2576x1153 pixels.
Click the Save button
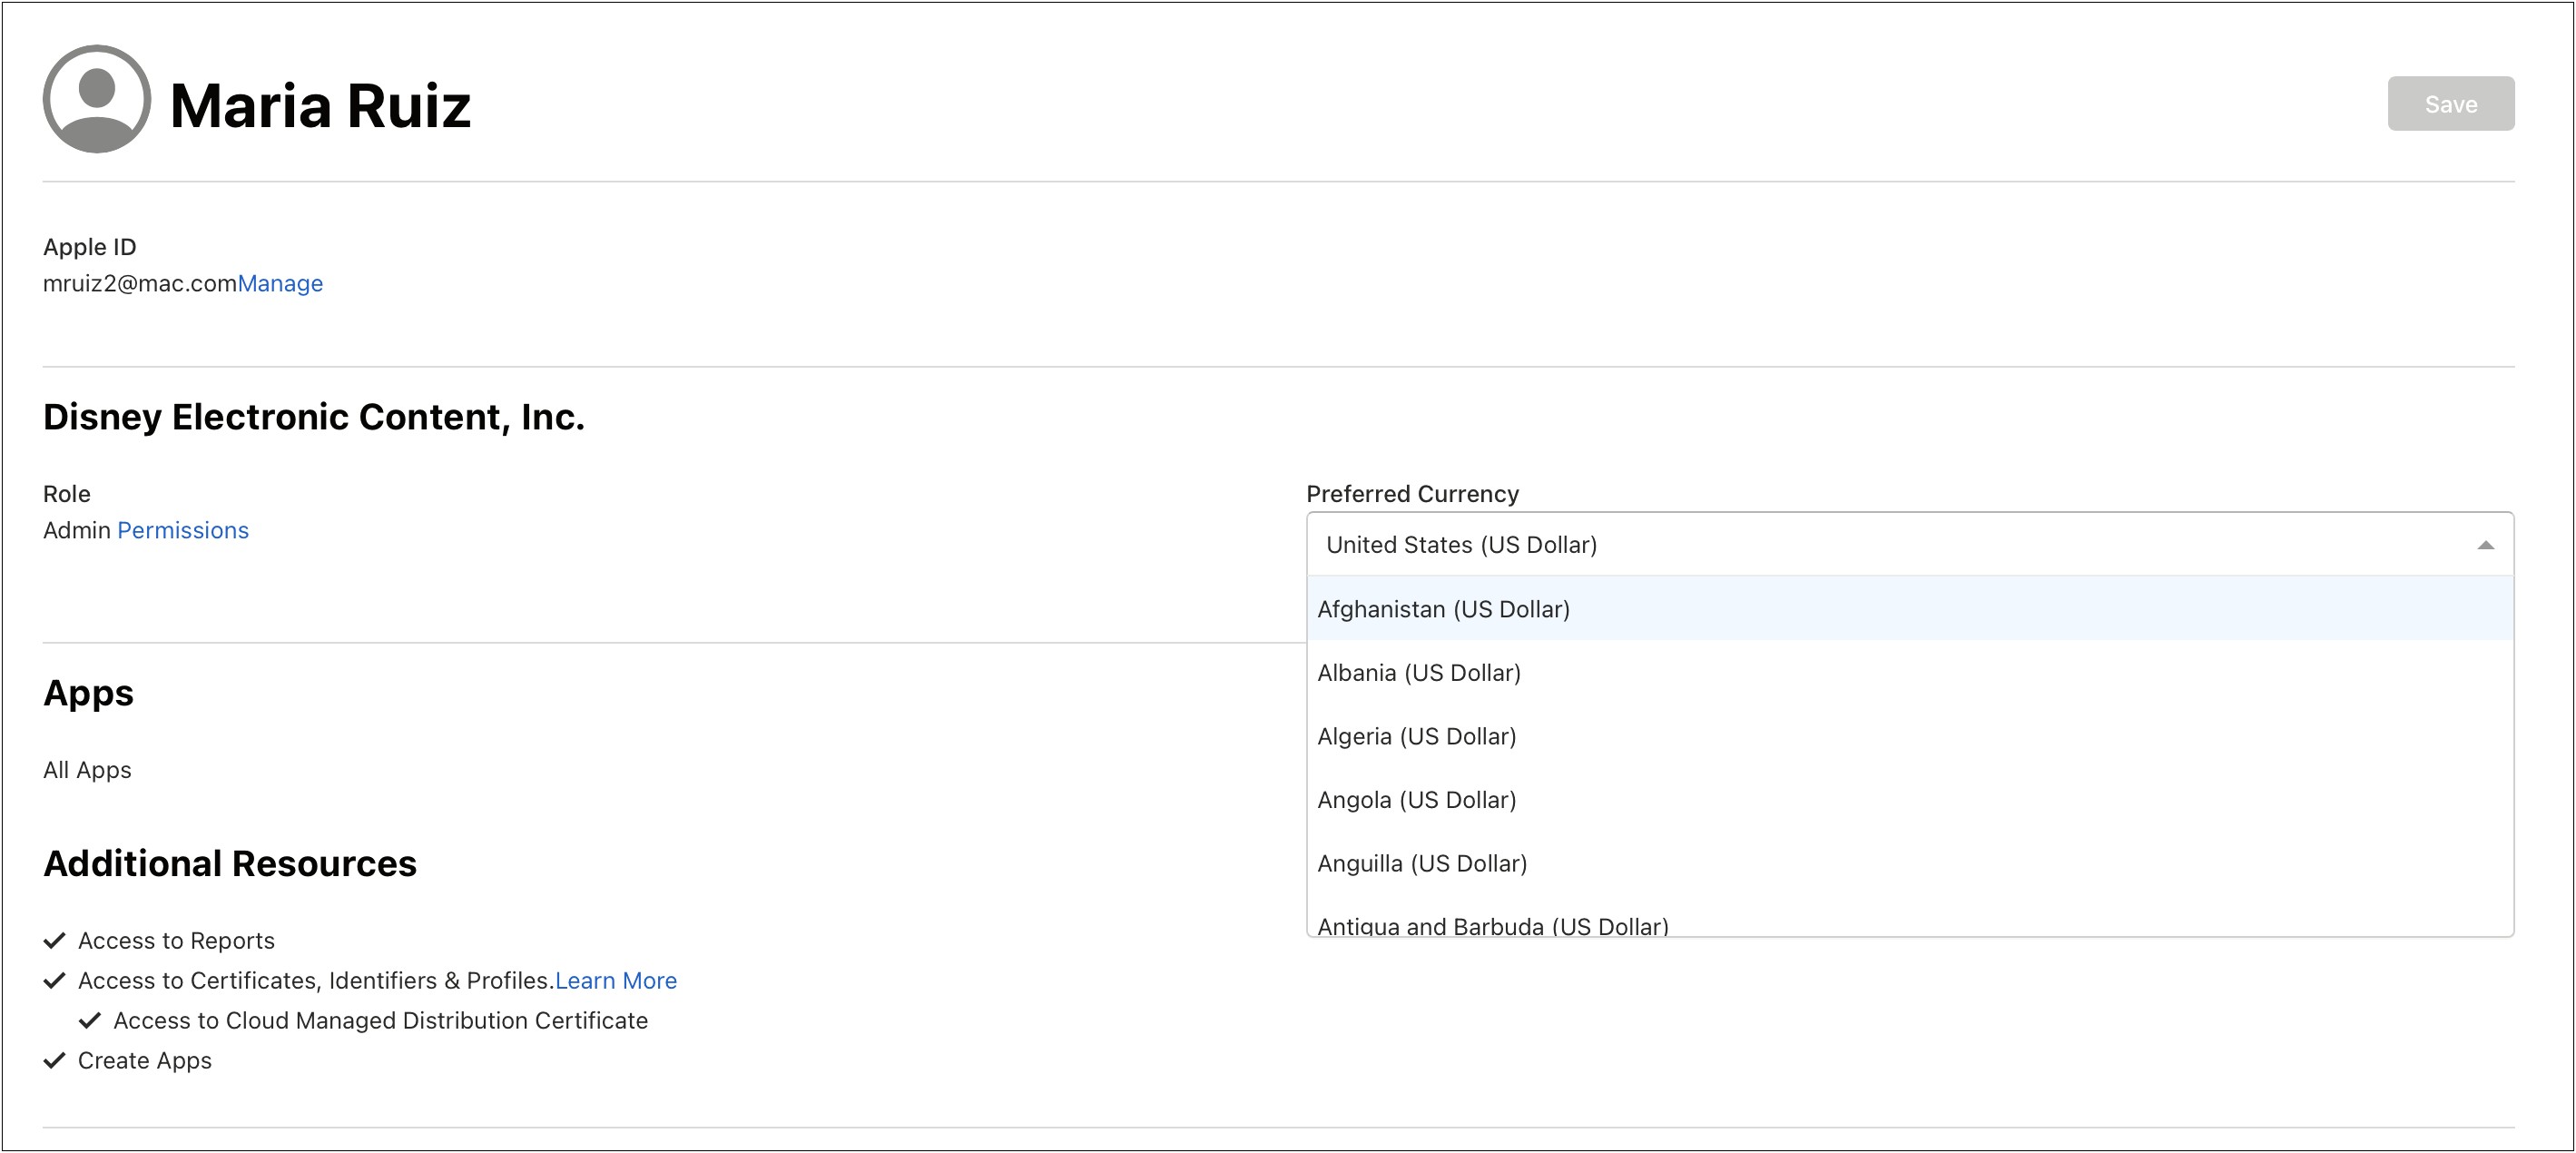(x=2450, y=104)
